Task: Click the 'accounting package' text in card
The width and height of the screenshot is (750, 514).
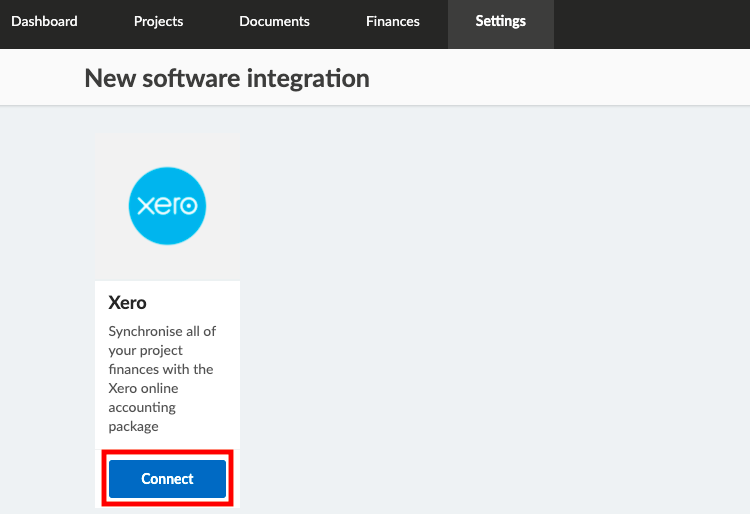Action: pyautogui.click(x=142, y=416)
